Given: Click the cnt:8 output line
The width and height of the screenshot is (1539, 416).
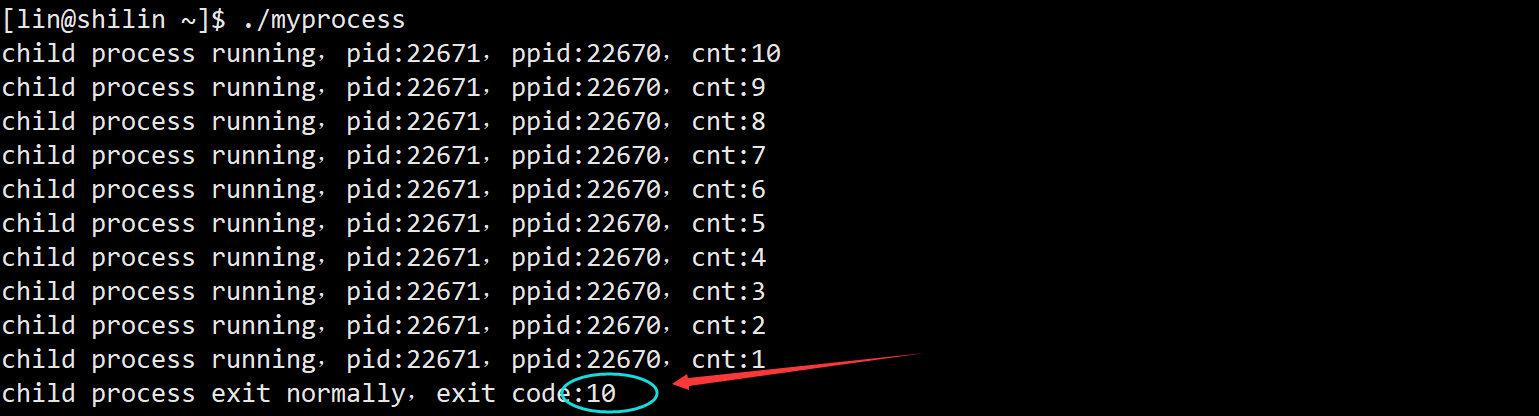Looking at the screenshot, I should 384,122.
